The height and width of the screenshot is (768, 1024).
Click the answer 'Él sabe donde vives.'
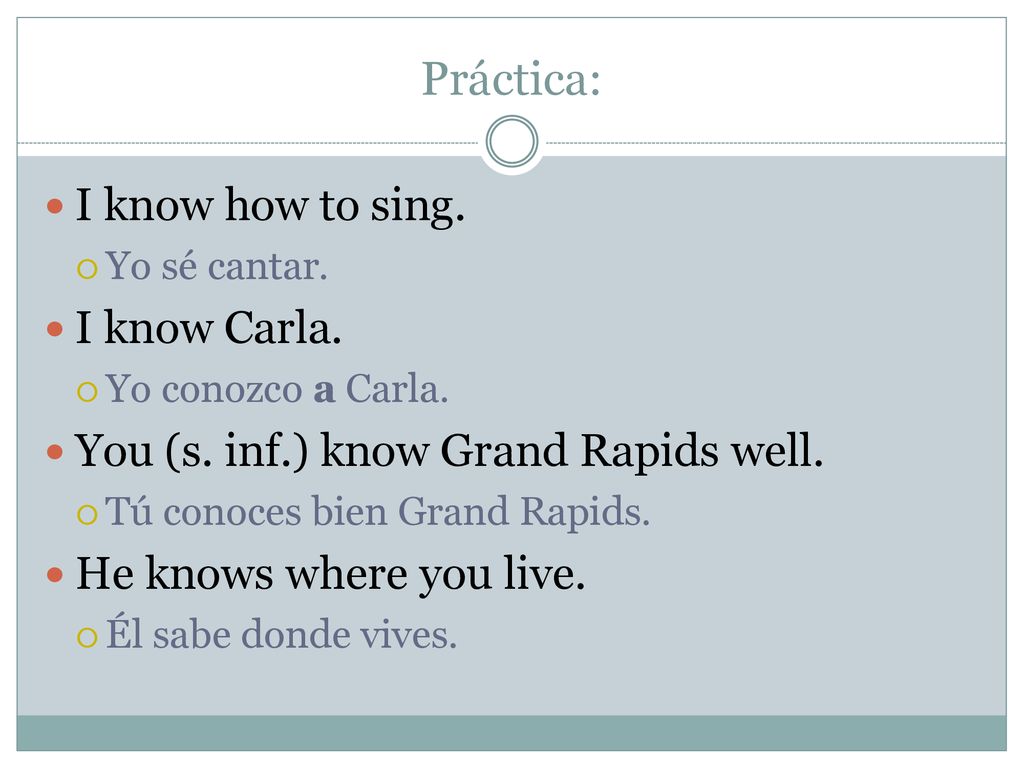pyautogui.click(x=281, y=633)
